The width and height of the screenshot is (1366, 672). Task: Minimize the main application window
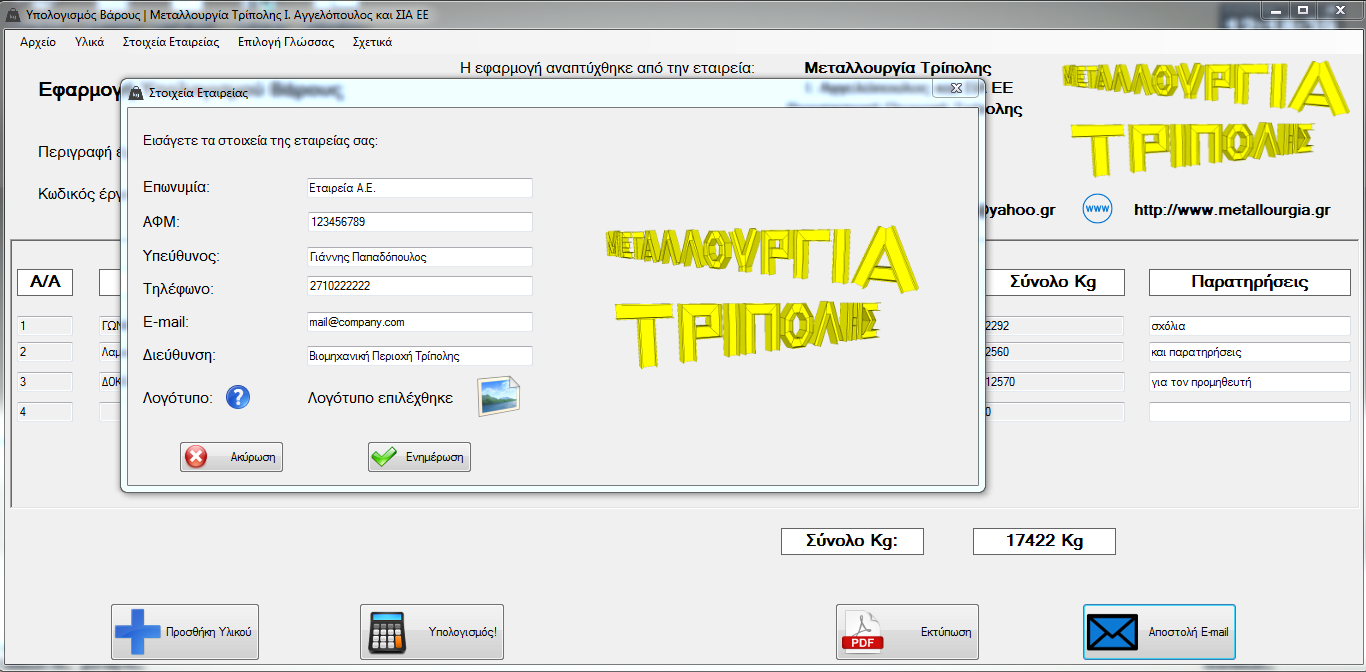(1274, 10)
